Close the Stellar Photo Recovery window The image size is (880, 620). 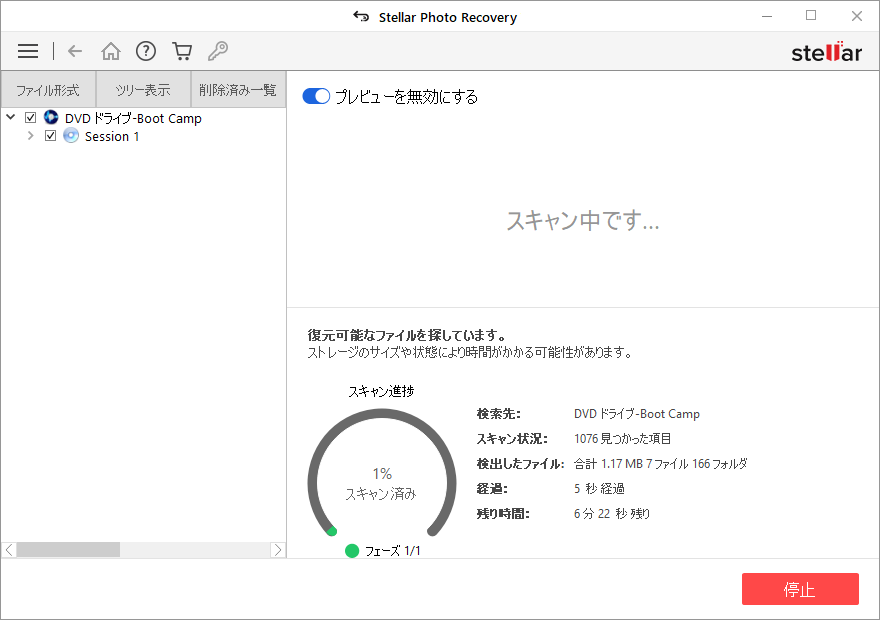click(x=856, y=16)
